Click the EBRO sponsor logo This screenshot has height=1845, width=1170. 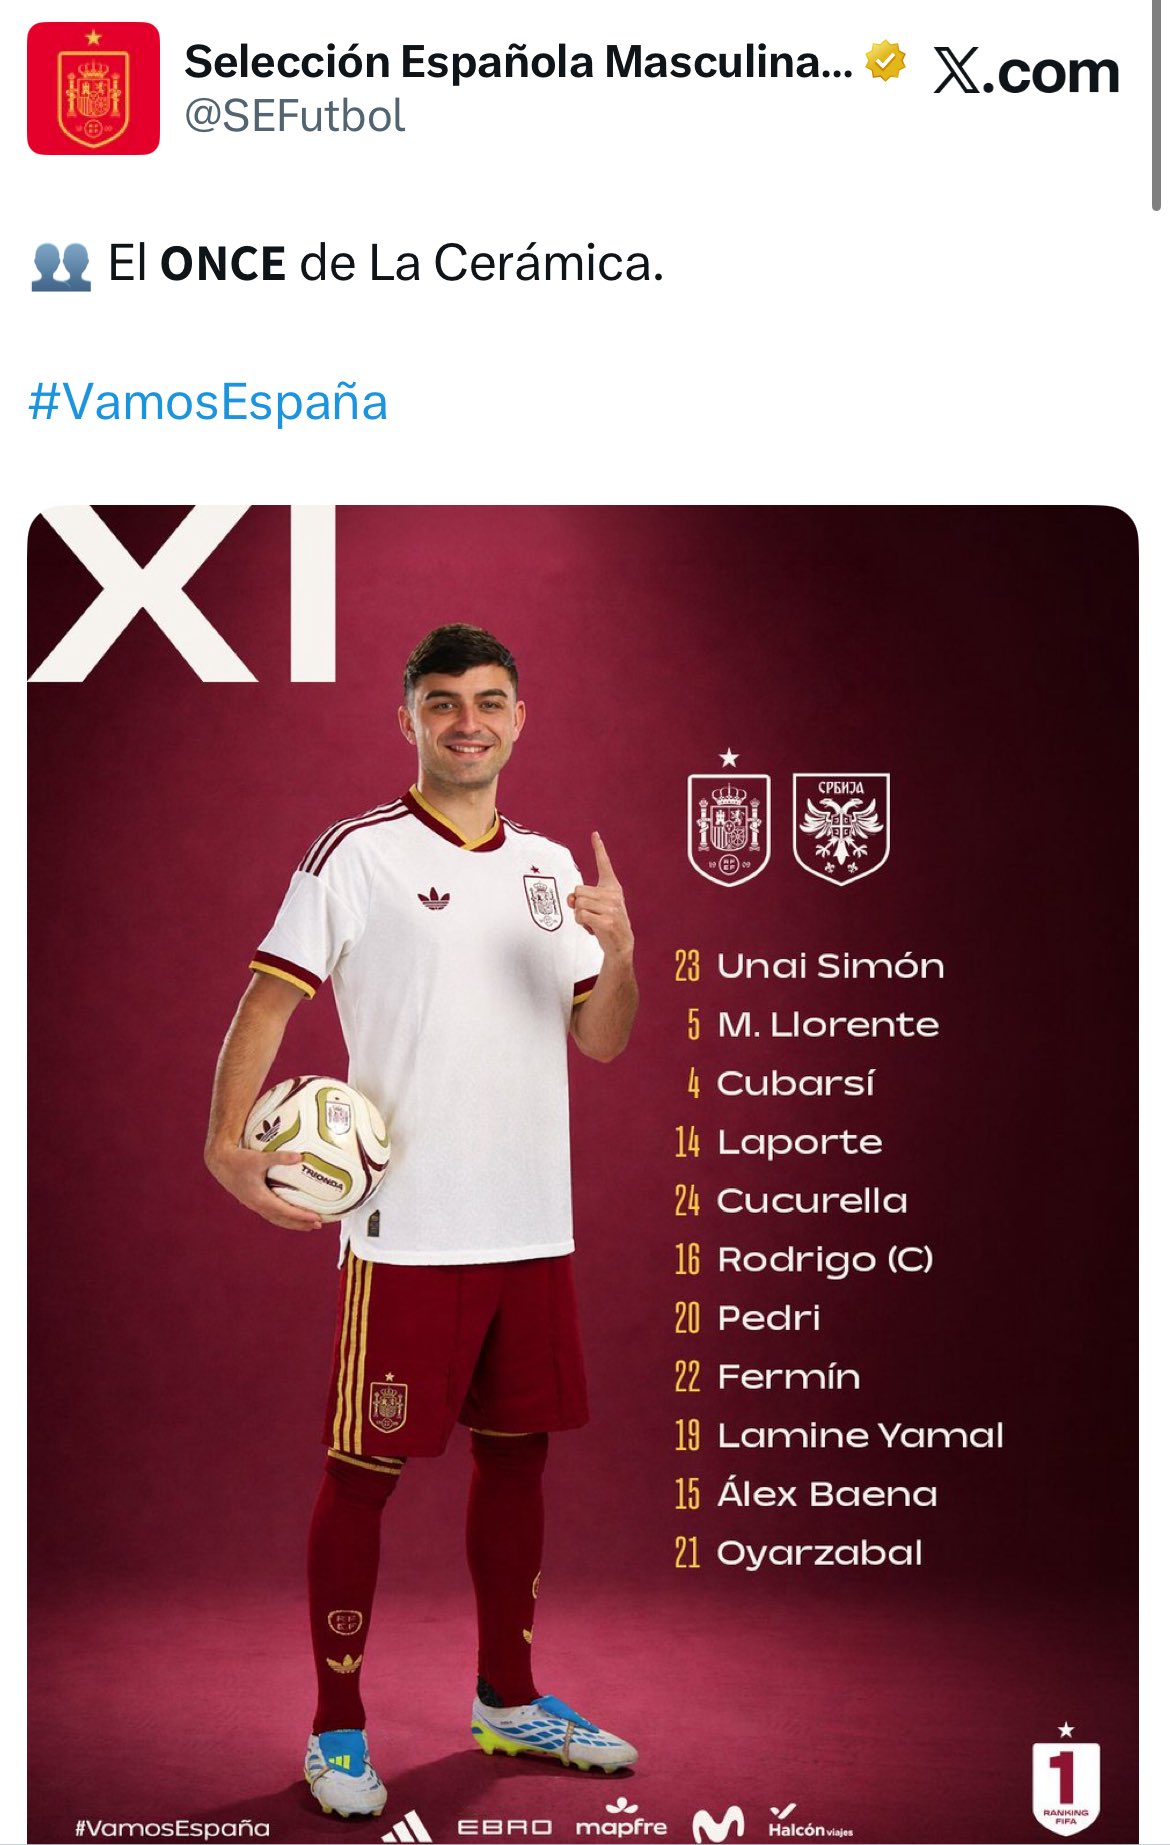coord(504,1827)
